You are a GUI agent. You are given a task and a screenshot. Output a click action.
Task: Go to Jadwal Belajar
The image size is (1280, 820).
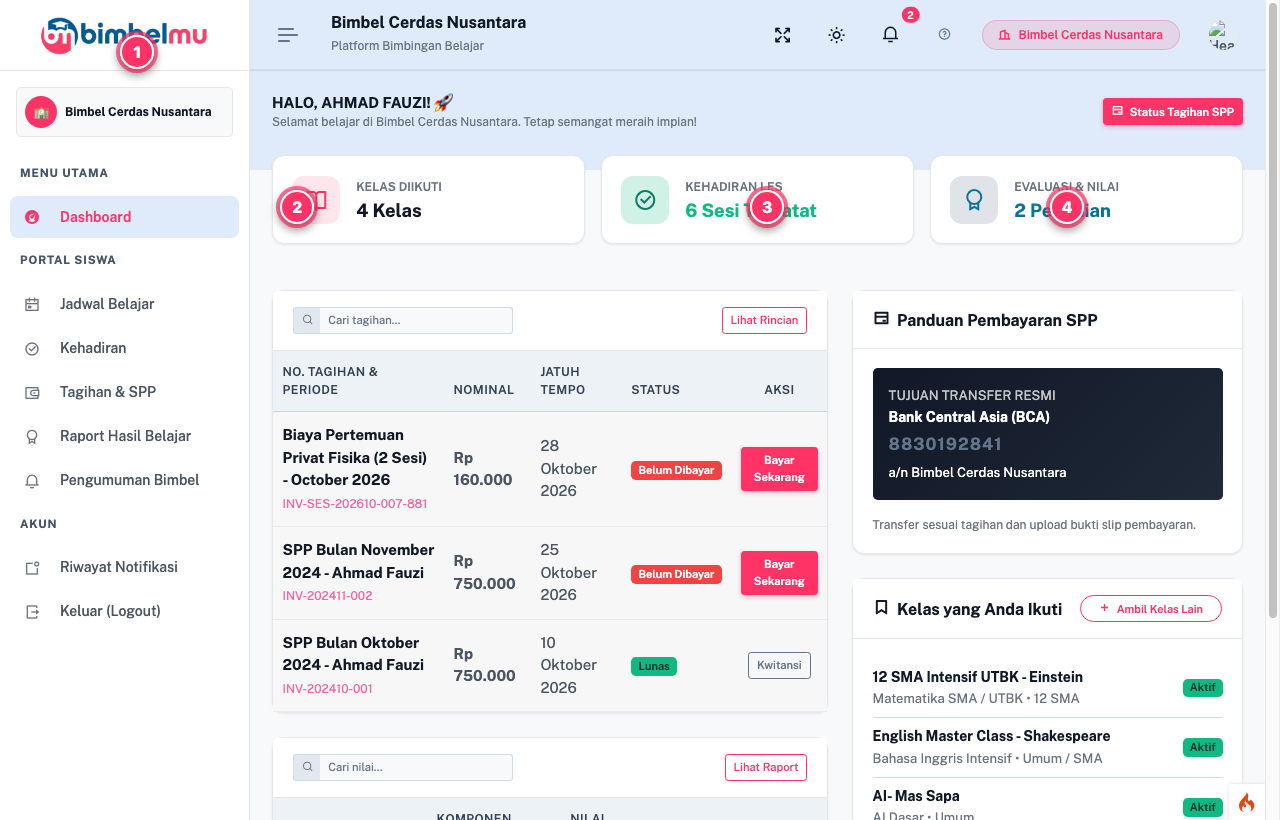pyautogui.click(x=124, y=304)
